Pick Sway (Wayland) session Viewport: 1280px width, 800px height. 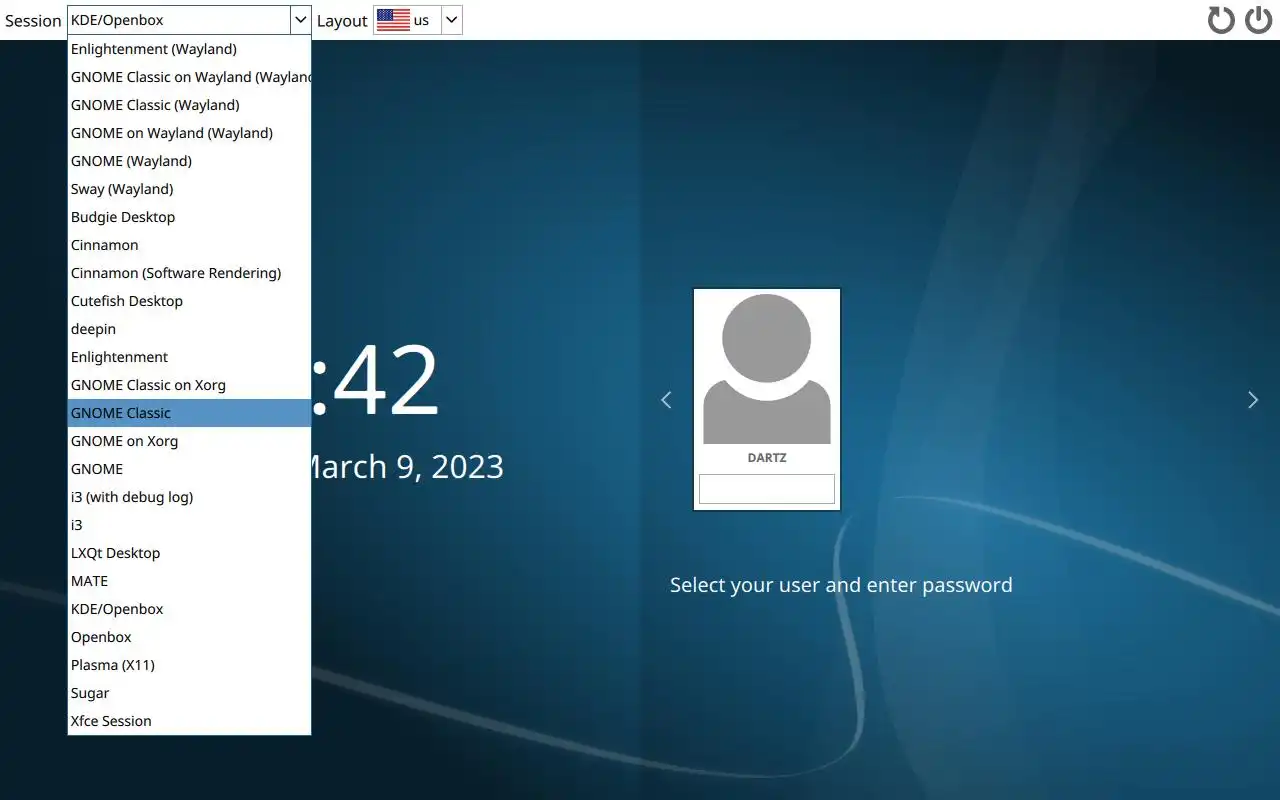click(189, 189)
